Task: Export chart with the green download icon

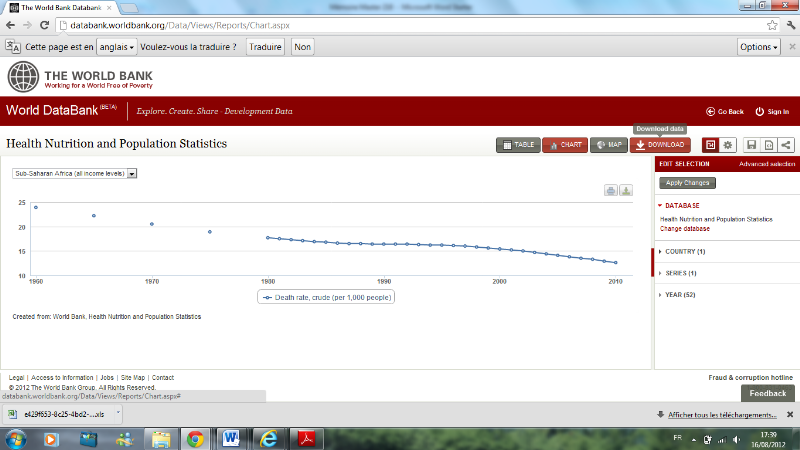Action: point(626,190)
